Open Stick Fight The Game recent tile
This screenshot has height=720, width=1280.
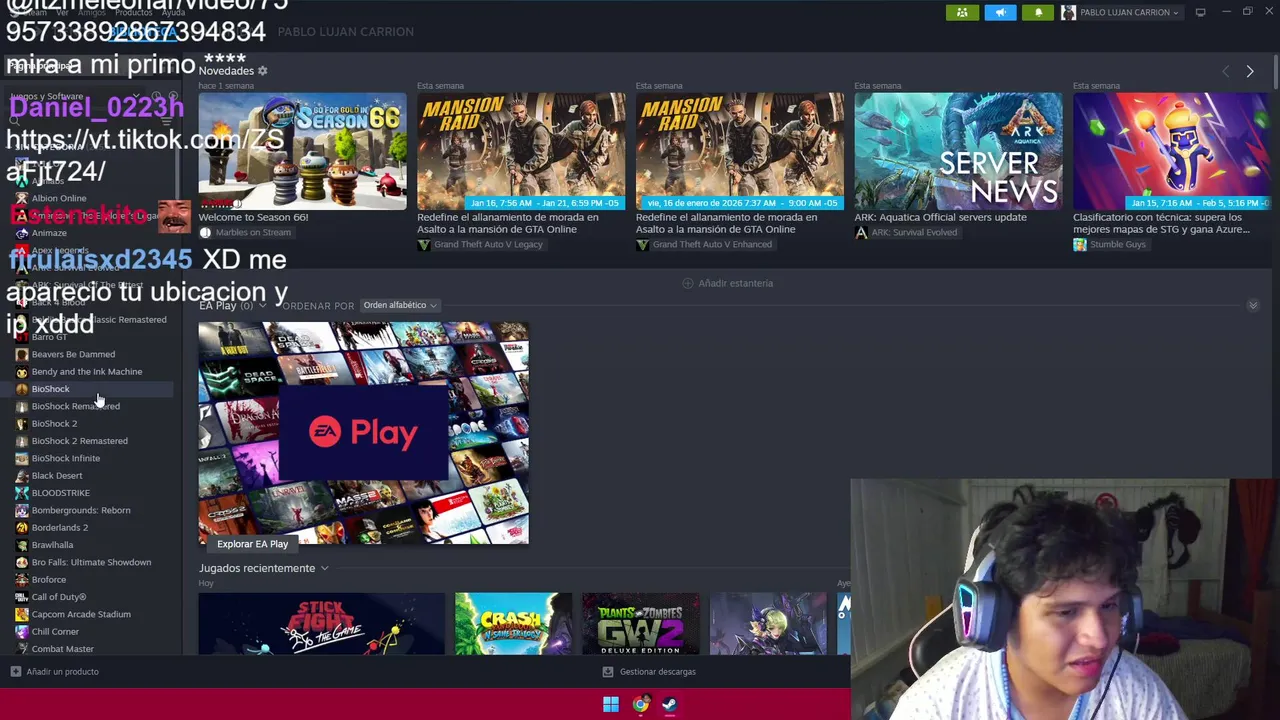[x=321, y=624]
